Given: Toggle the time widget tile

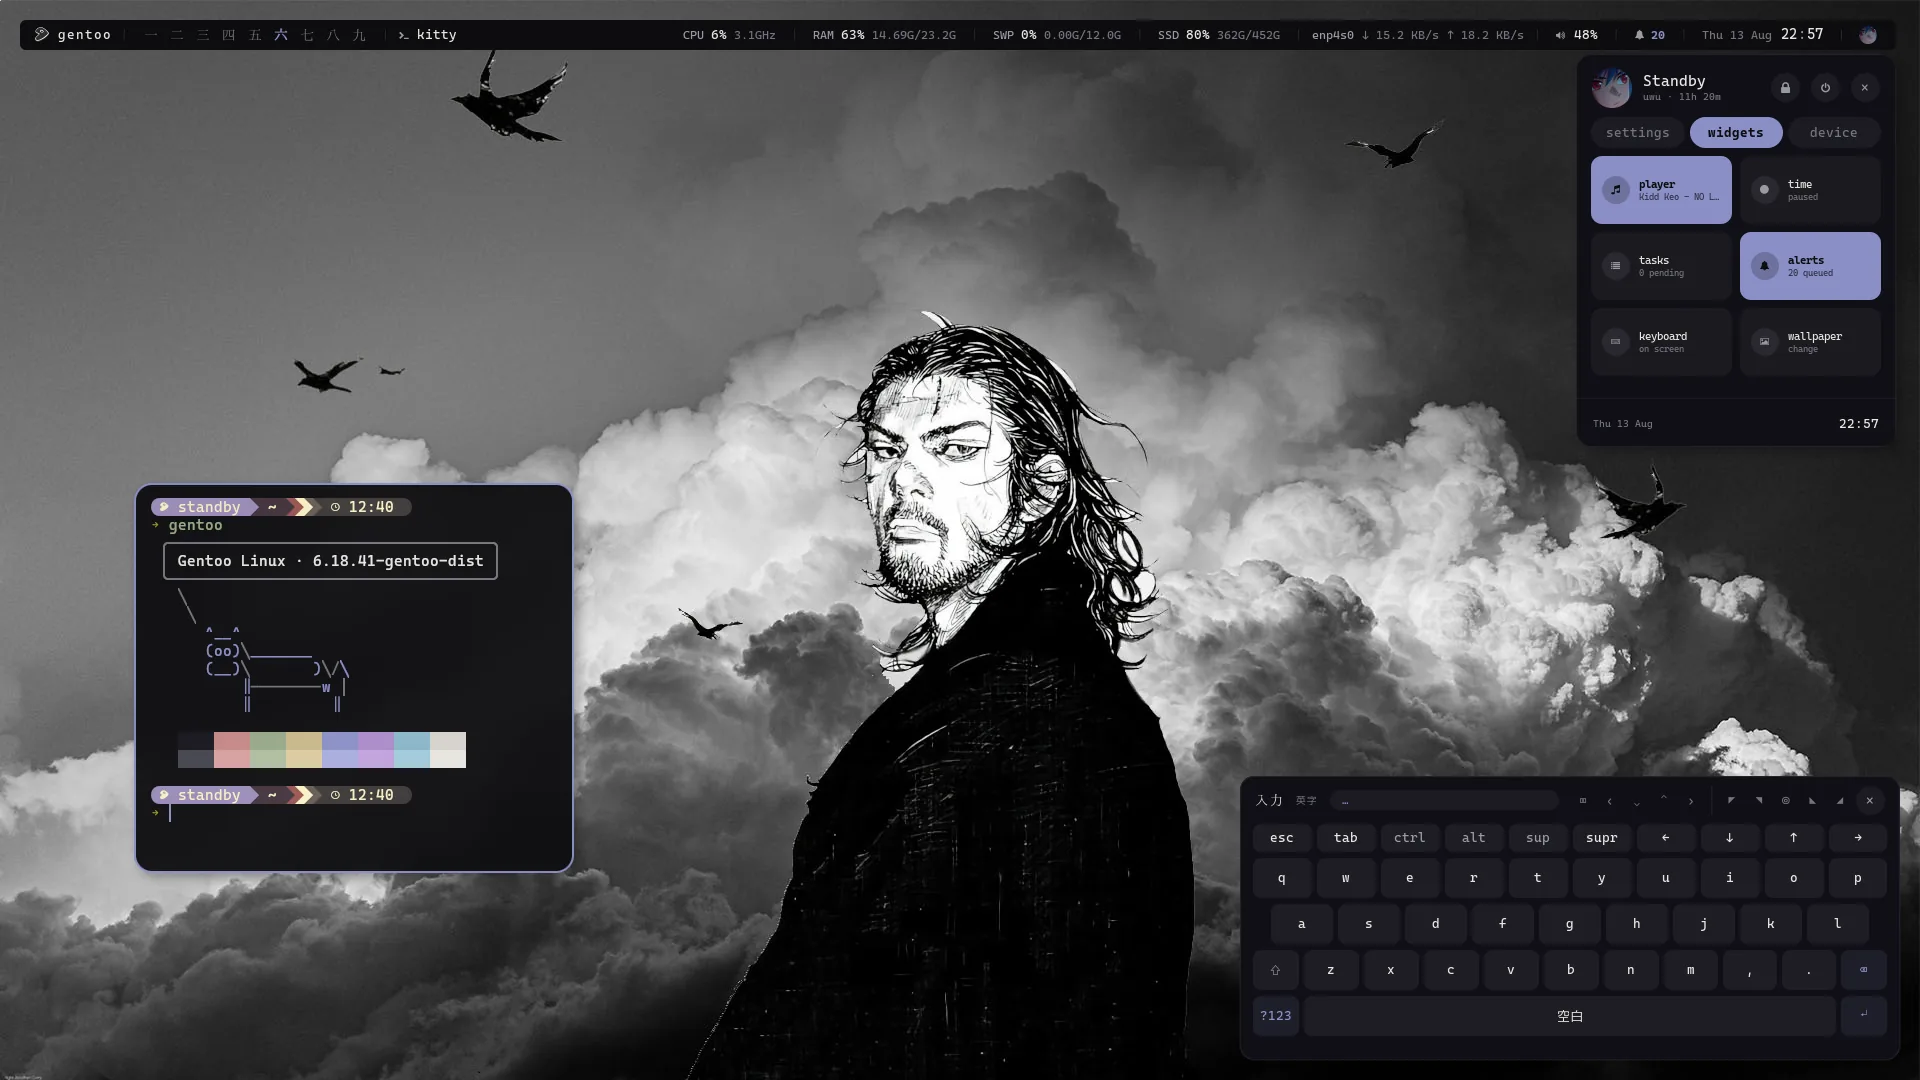Looking at the screenshot, I should pos(1810,190).
